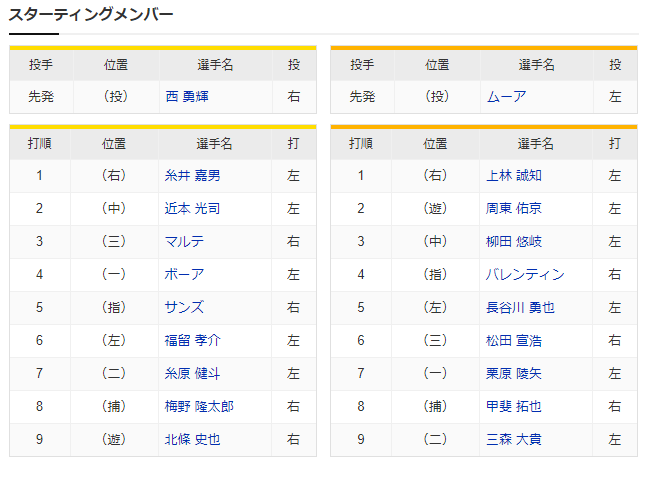This screenshot has height=478, width=651.
Task: Open 長谷川 勇也 player page
Action: pyautogui.click(x=520, y=308)
